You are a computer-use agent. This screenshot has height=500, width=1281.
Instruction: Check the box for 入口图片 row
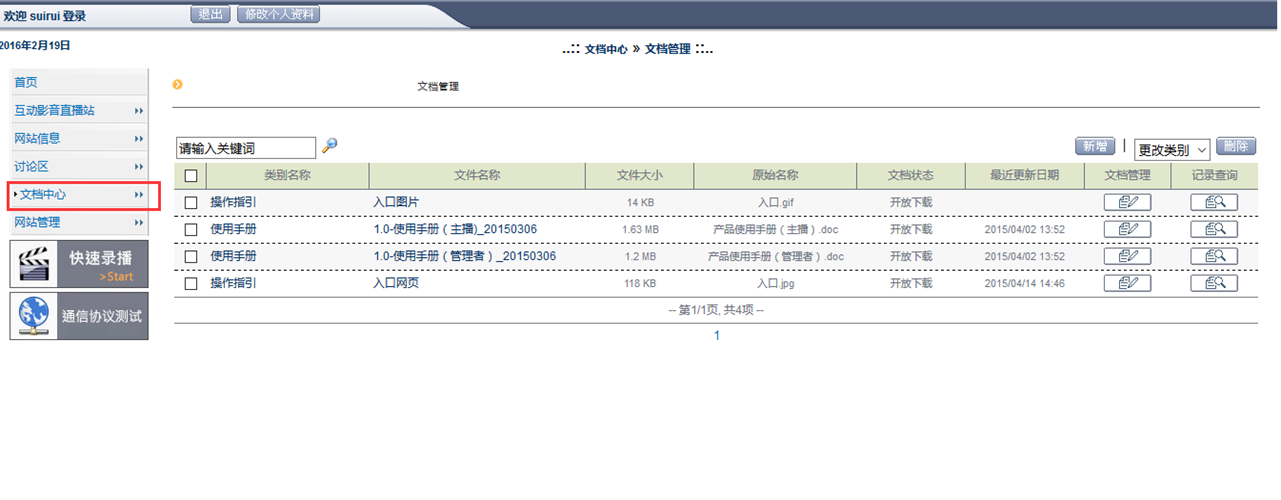point(191,203)
